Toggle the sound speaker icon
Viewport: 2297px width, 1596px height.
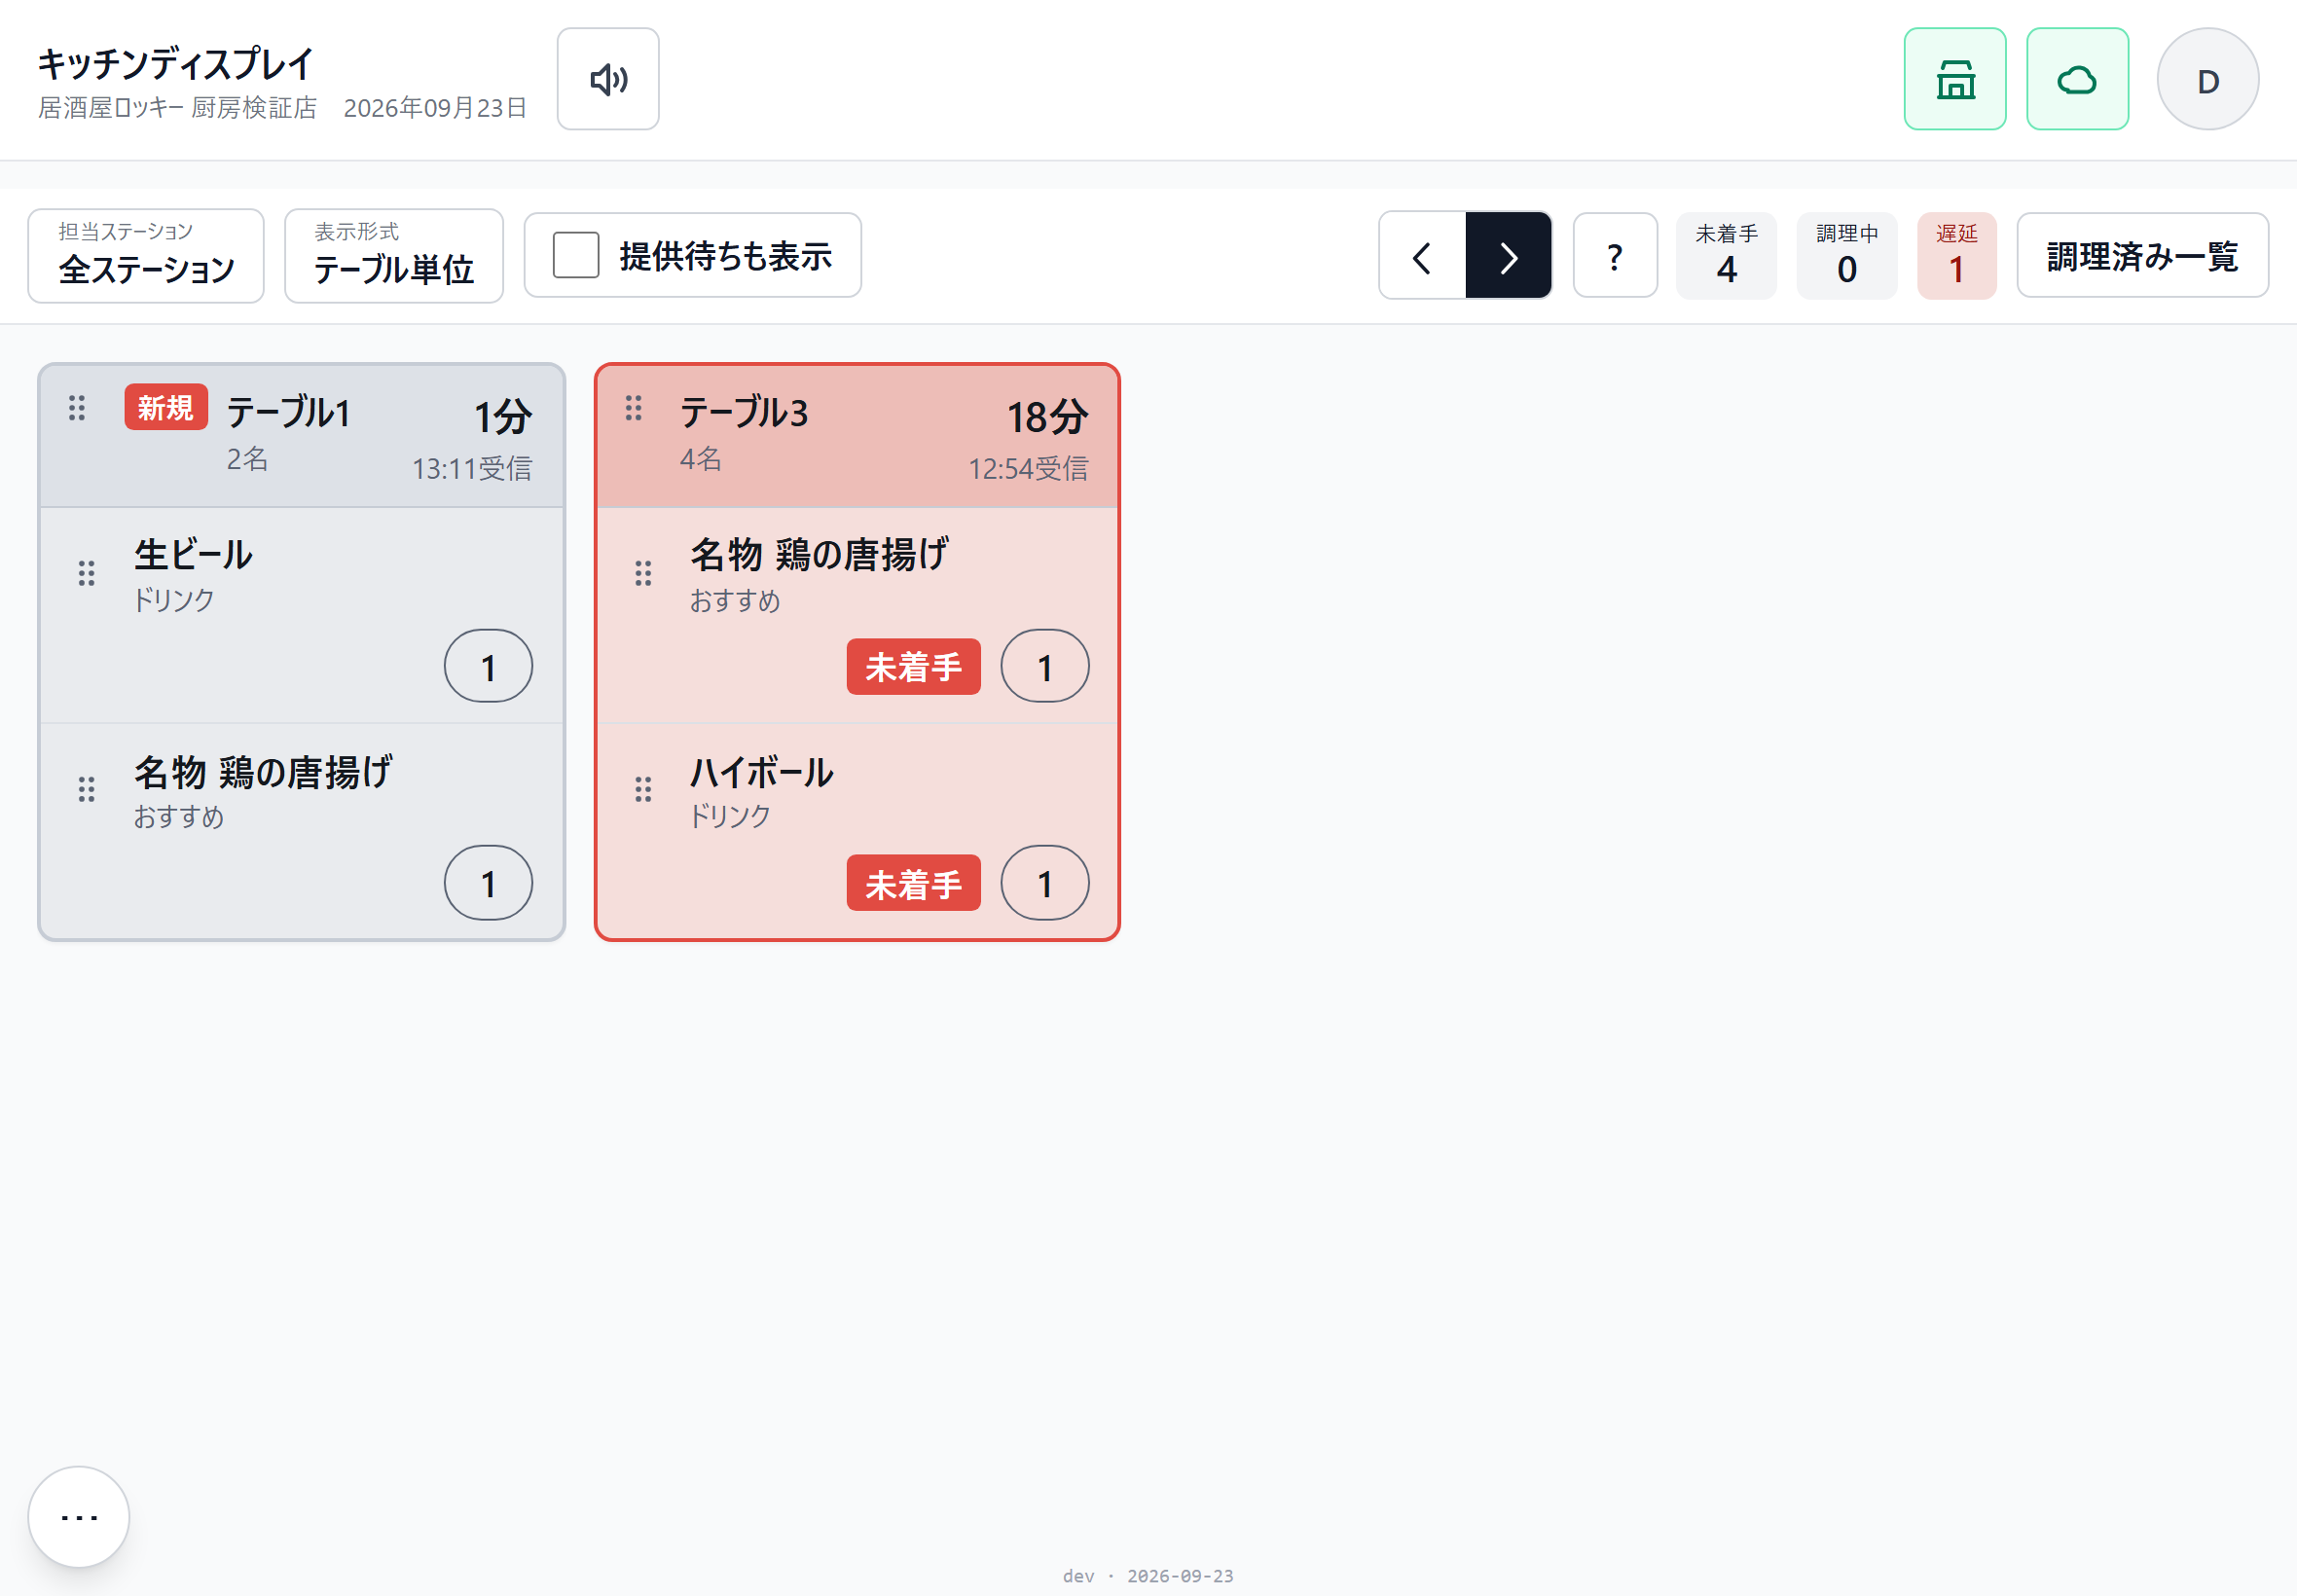[608, 79]
